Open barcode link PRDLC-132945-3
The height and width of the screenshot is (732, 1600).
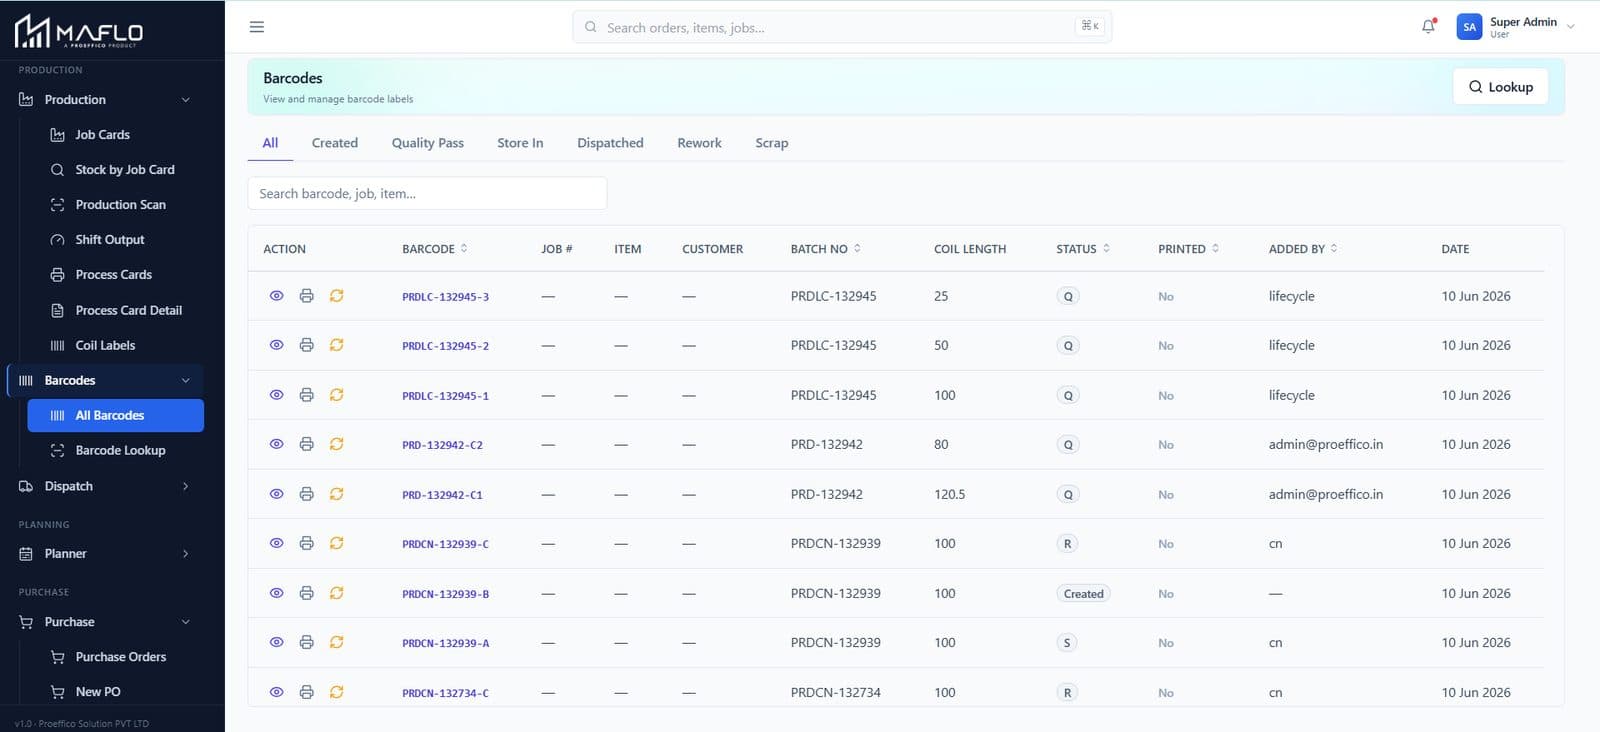pos(445,297)
